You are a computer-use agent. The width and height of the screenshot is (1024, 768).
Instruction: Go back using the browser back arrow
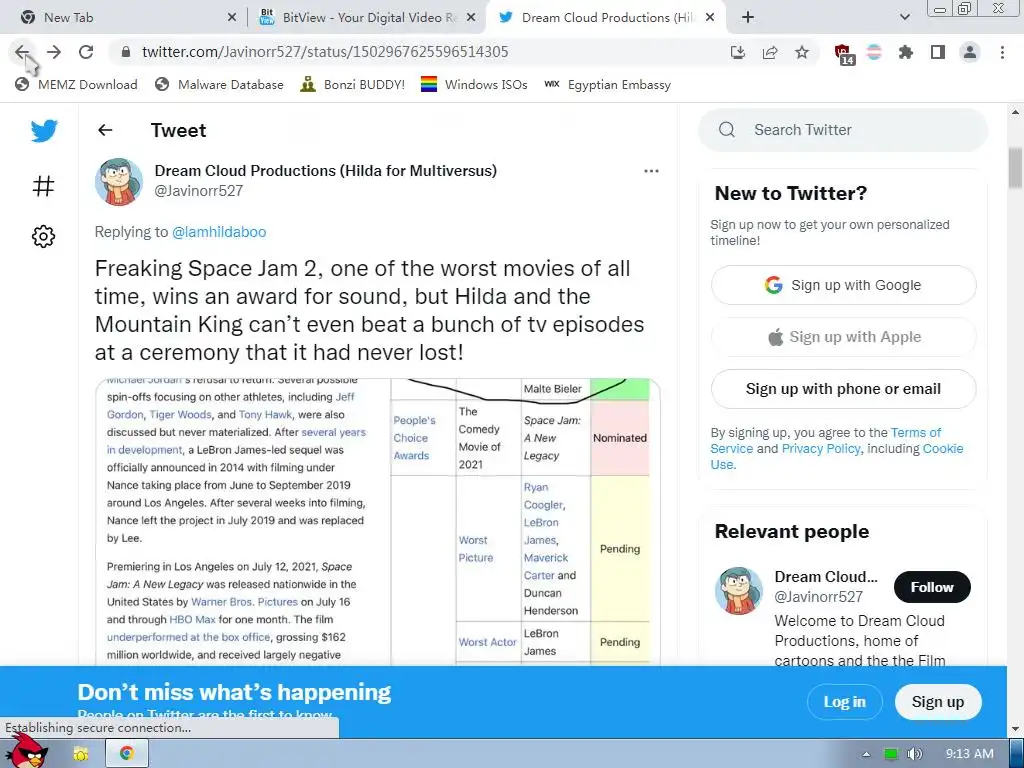tap(22, 52)
